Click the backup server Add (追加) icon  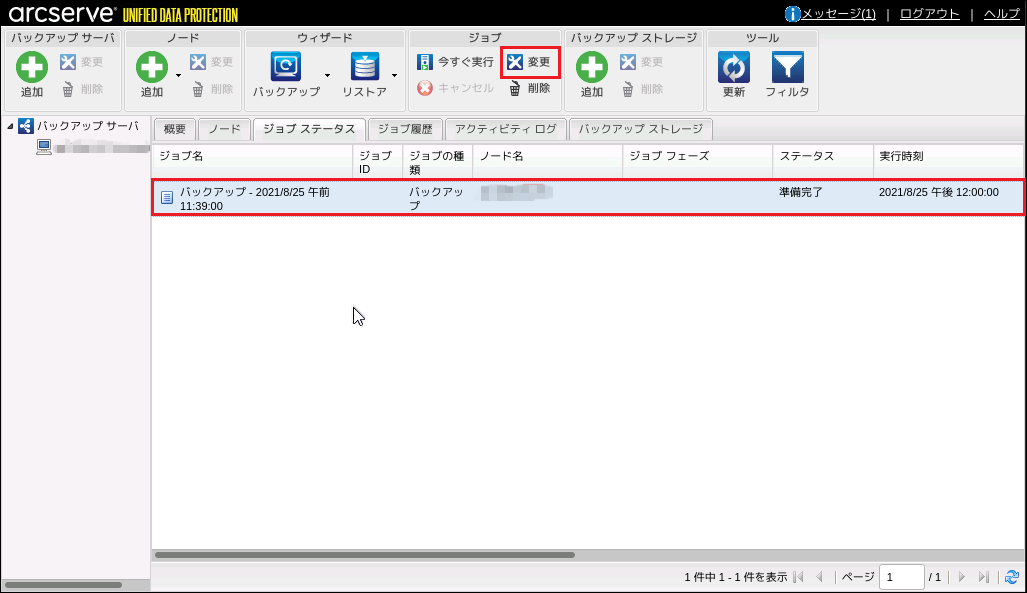pyautogui.click(x=31, y=67)
